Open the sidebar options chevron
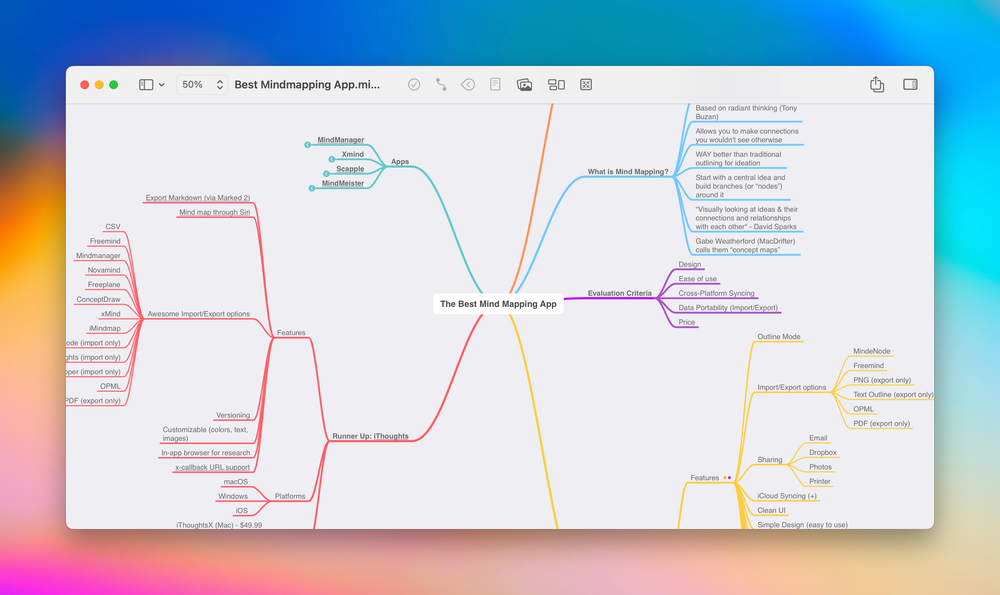Viewport: 1000px width, 595px height. click(160, 84)
